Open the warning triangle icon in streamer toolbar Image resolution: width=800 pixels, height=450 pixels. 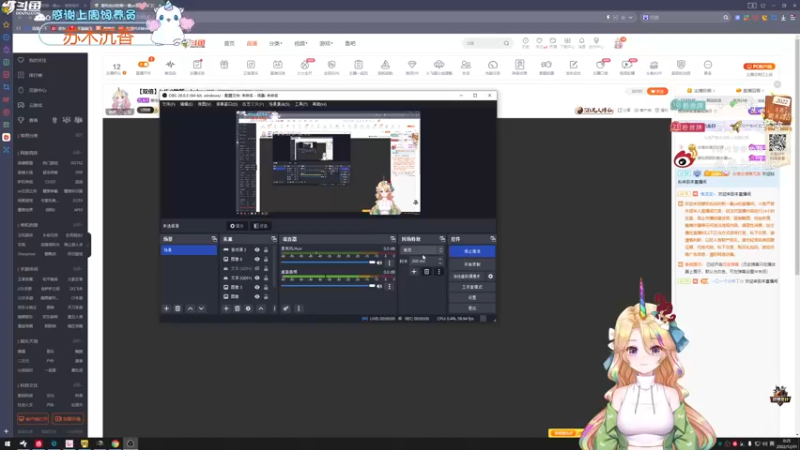tap(385, 65)
